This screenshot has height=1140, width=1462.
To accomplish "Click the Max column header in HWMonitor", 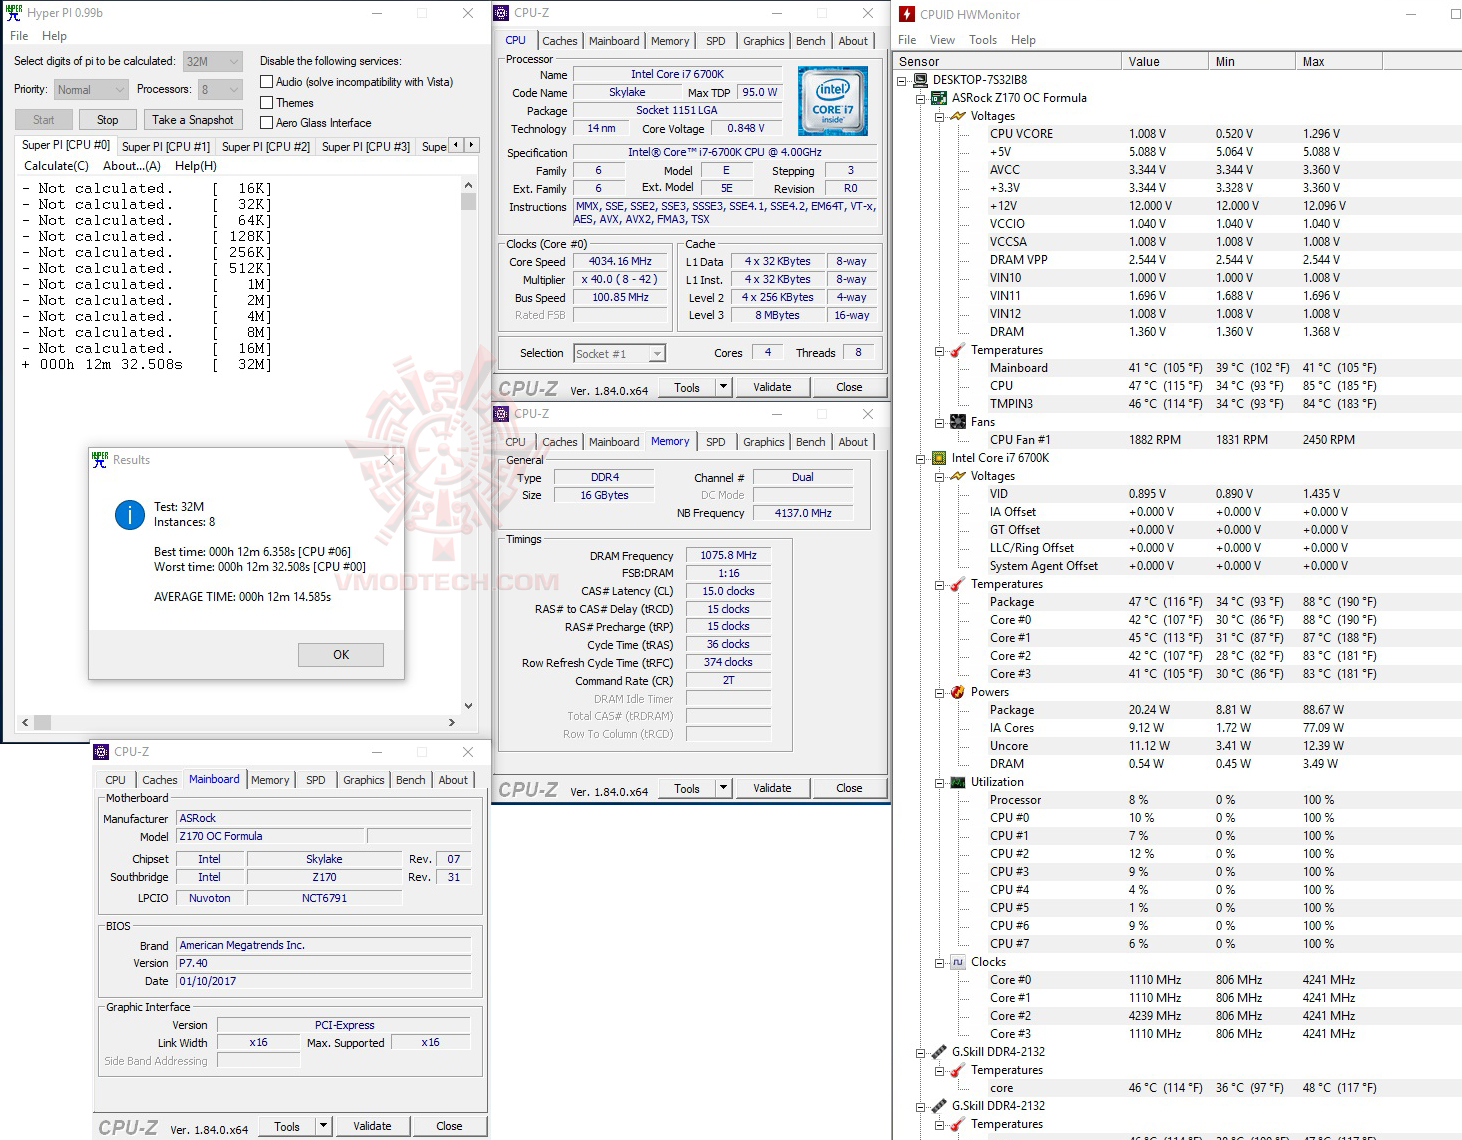I will (1338, 62).
